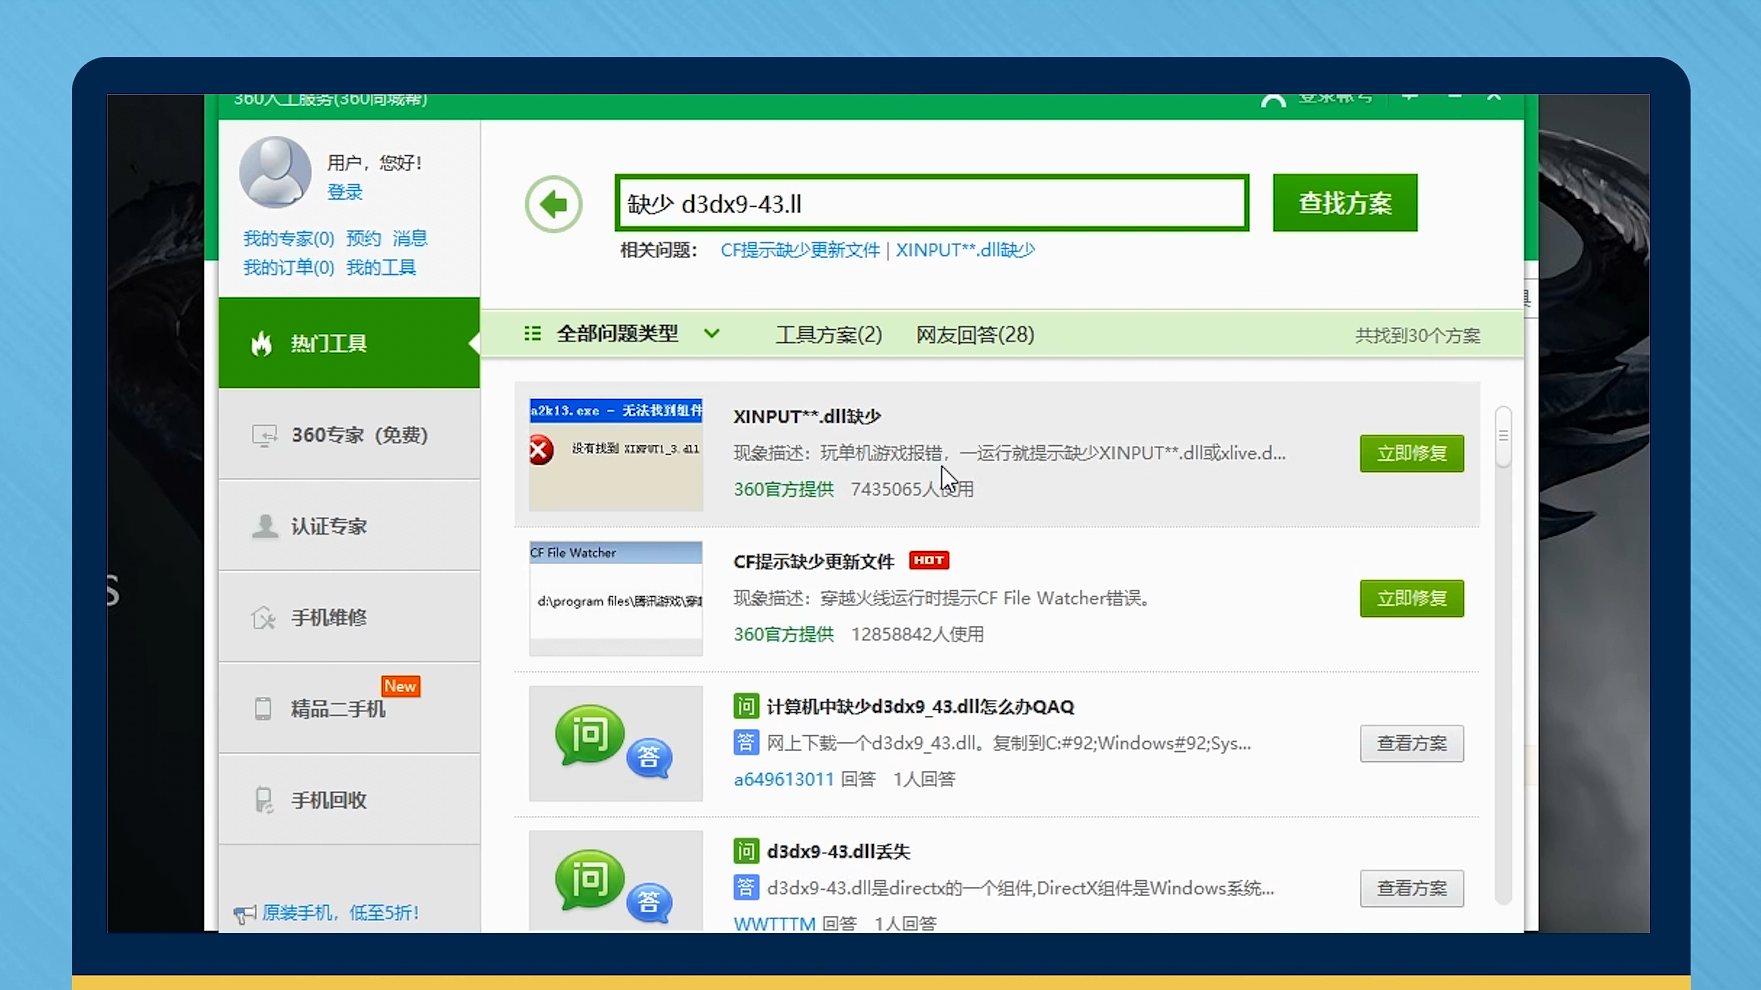Open the title bar menu dropdown arrow
Screen dimensions: 1761x990
coord(1410,98)
